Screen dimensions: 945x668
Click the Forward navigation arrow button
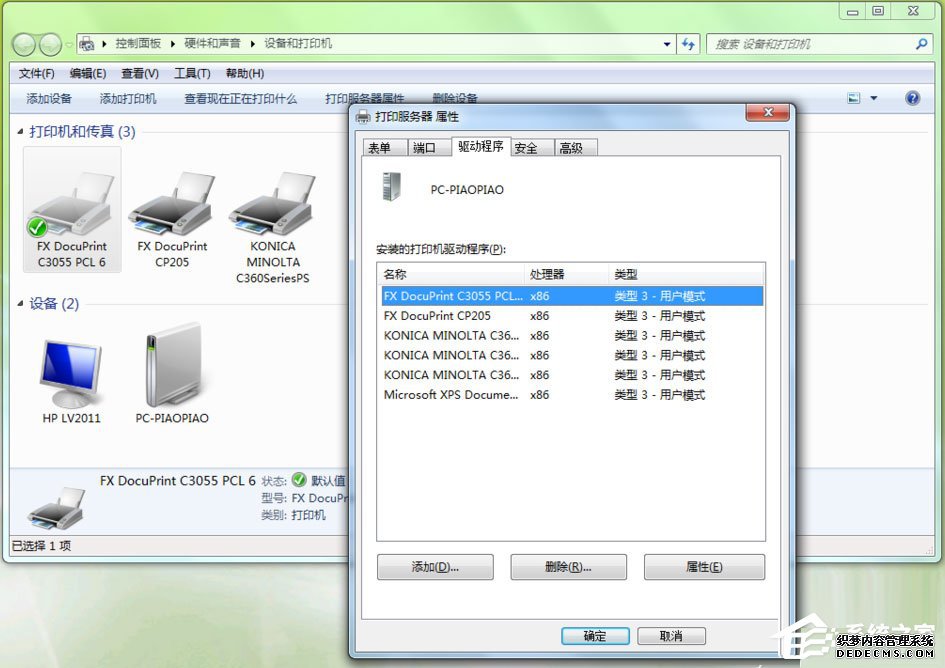tap(50, 44)
